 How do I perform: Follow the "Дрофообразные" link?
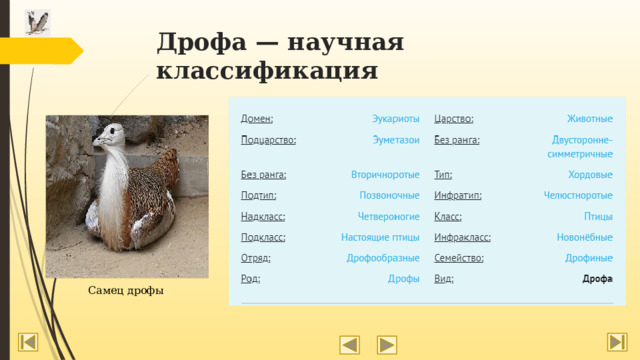pos(383,258)
